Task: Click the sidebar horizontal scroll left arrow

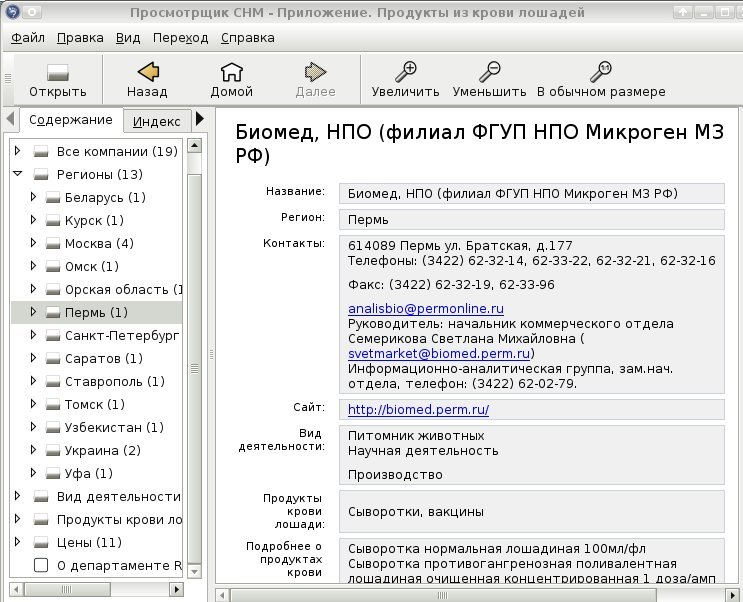Action: (16, 590)
